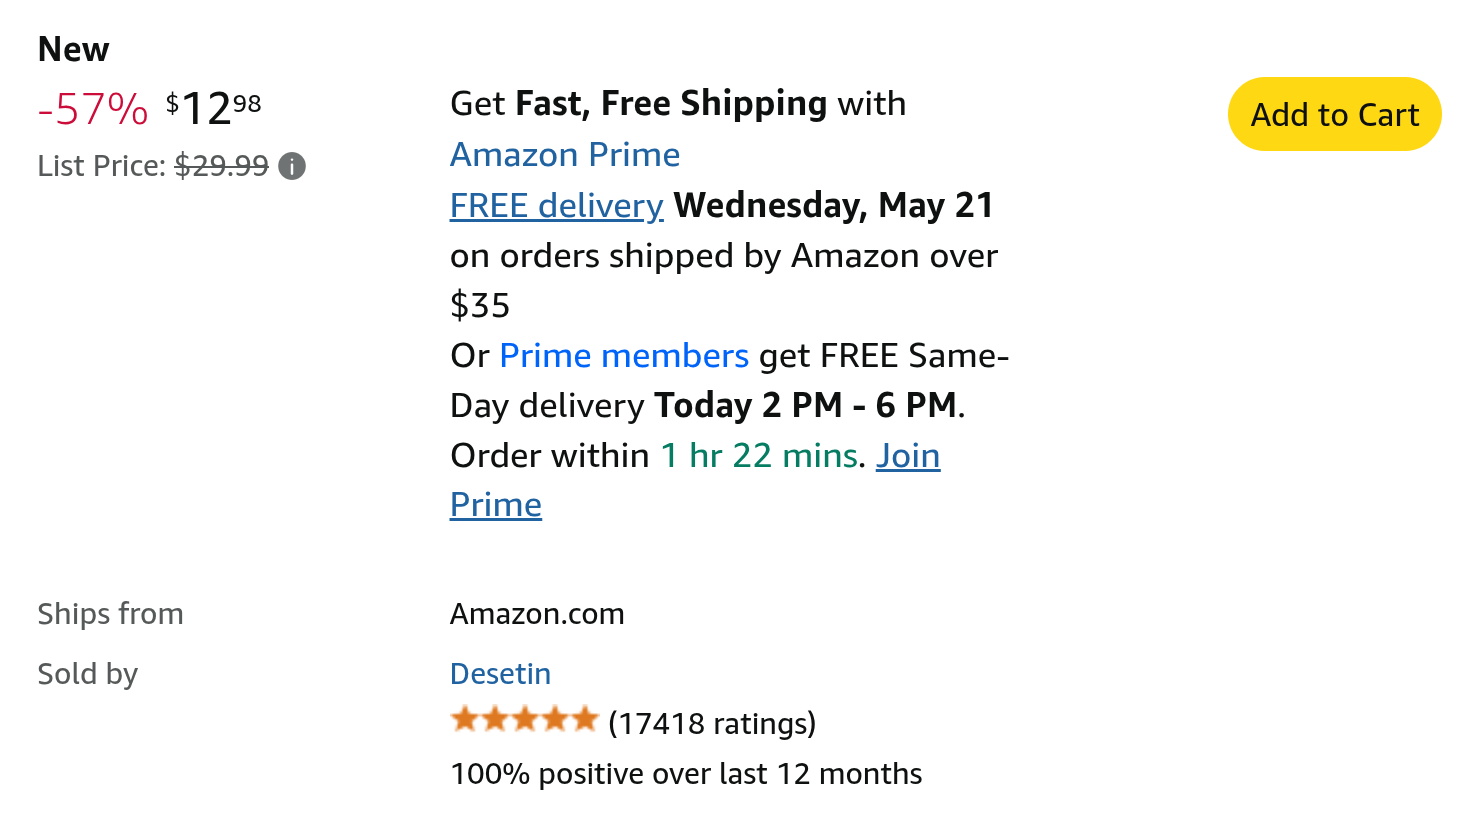
Task: Click the 100% positive feedback text
Action: [x=686, y=774]
